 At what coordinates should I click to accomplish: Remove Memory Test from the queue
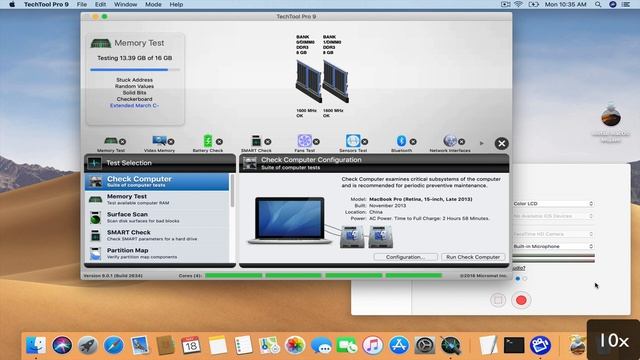pos(122,142)
